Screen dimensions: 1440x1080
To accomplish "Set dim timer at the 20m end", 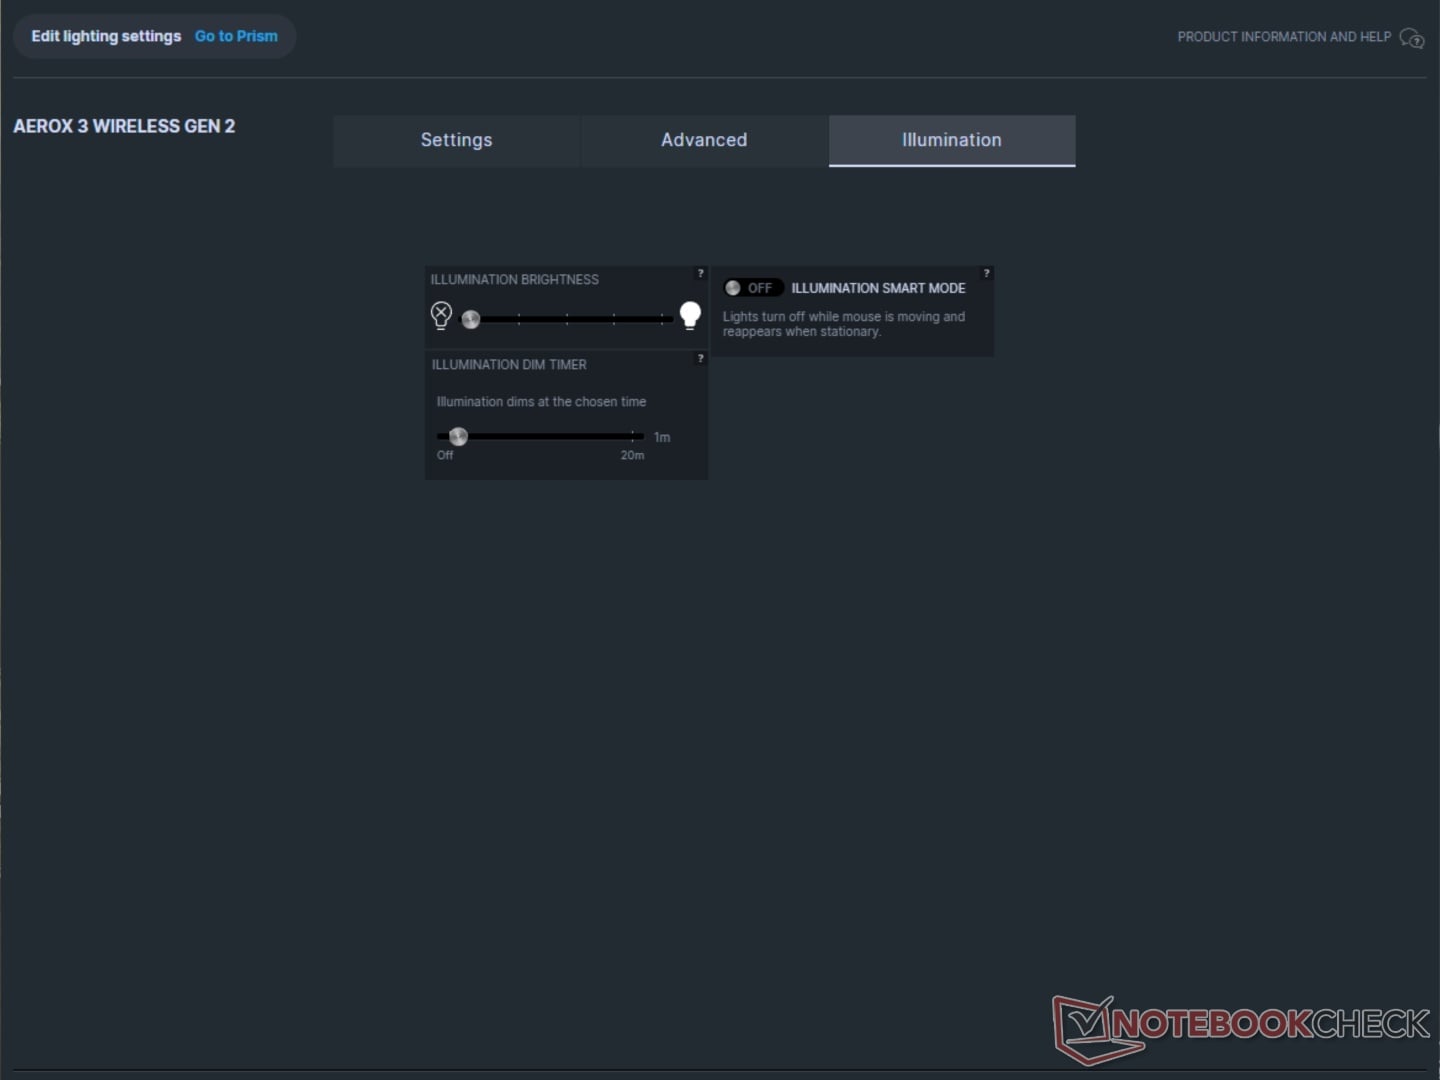I will [632, 436].
